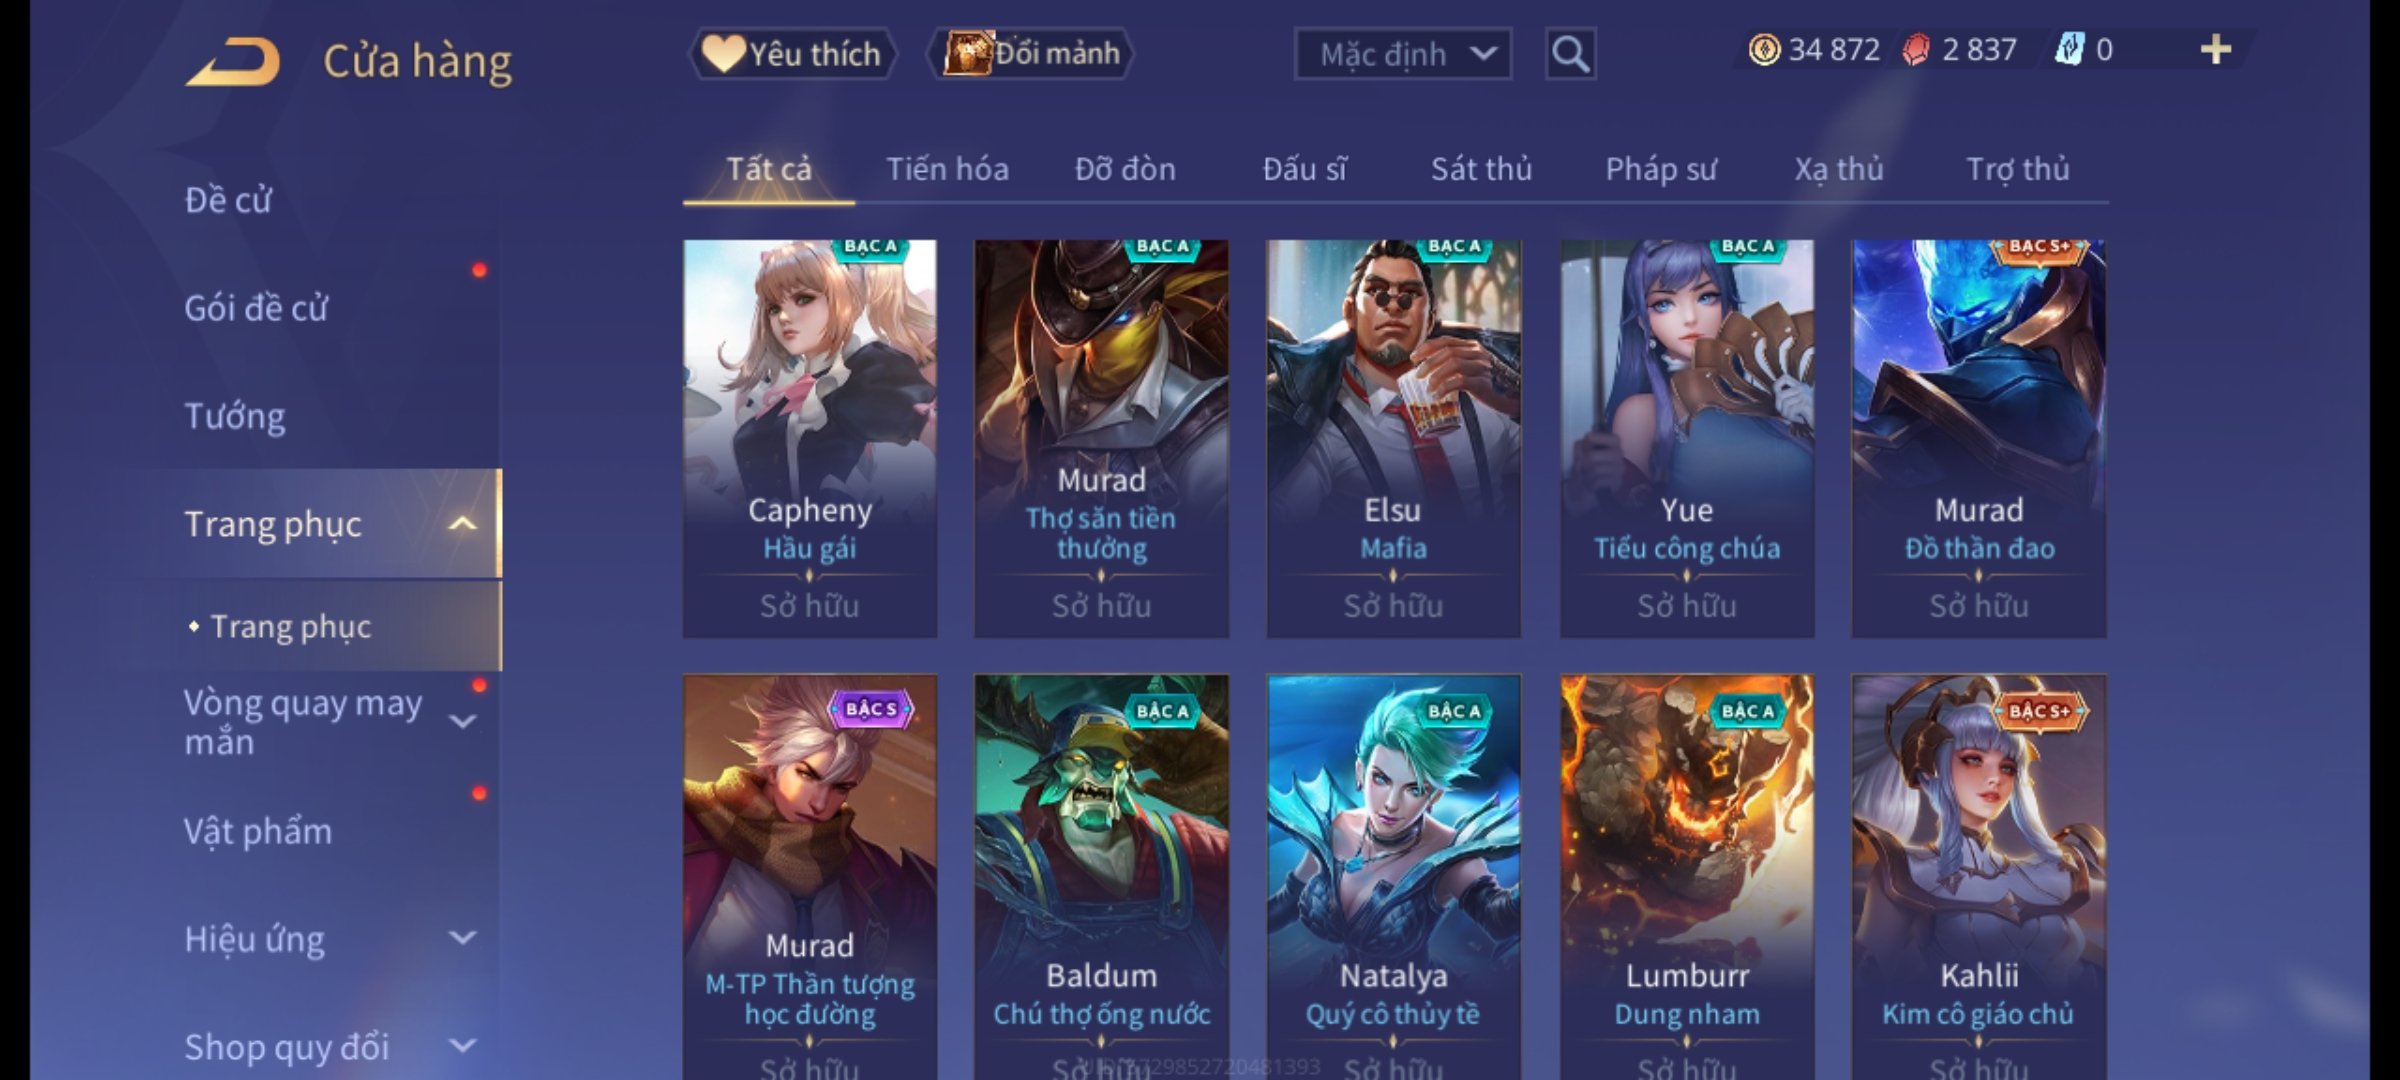Collapse the Trang phục sidebar section
2400x1080 pixels.
click(x=462, y=524)
